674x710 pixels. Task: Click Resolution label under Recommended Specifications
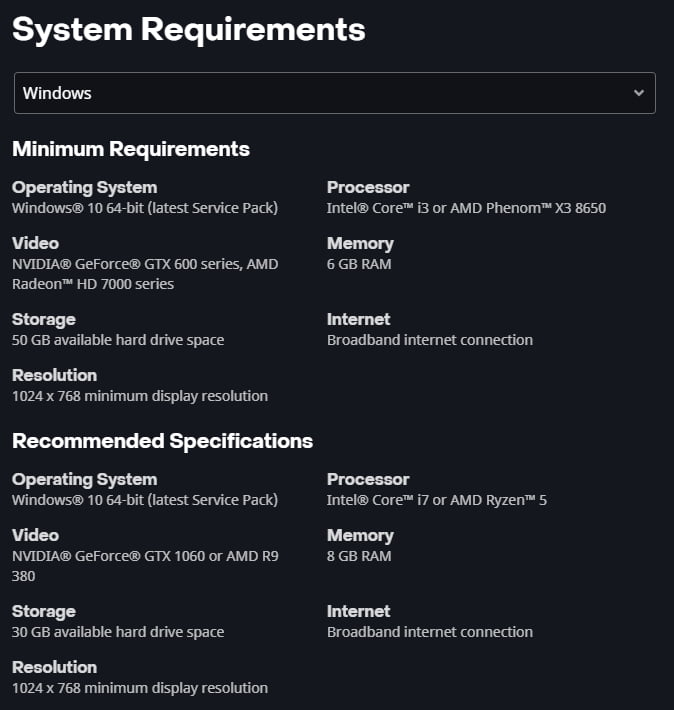point(54,667)
